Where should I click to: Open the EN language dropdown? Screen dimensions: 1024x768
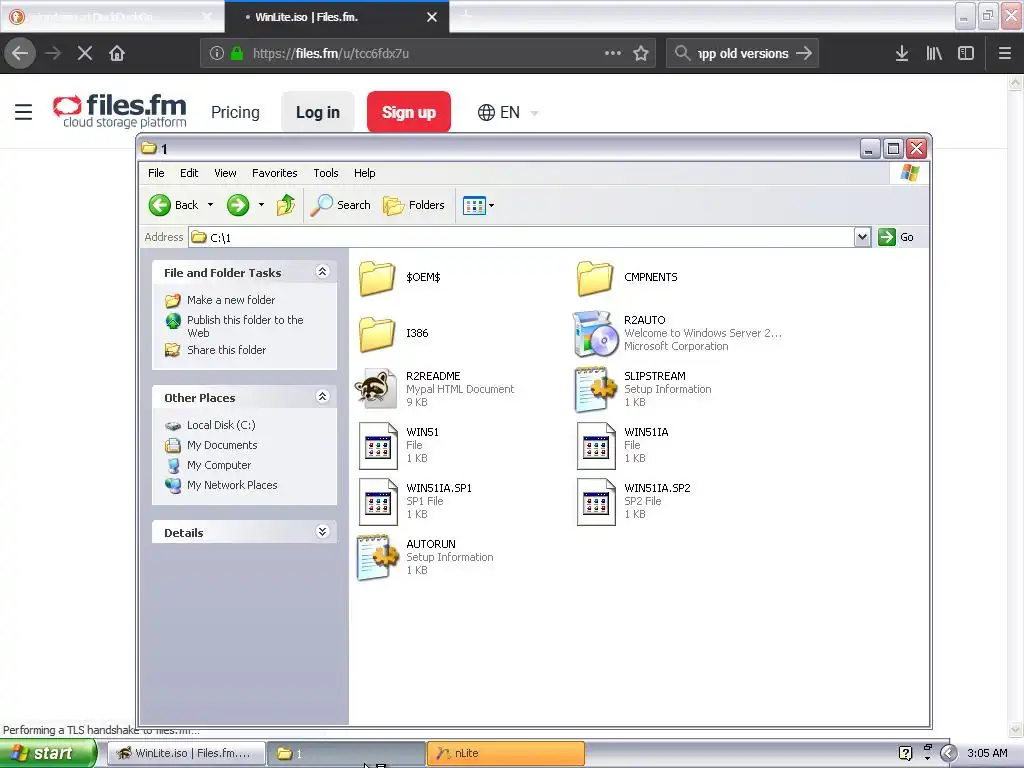[508, 112]
